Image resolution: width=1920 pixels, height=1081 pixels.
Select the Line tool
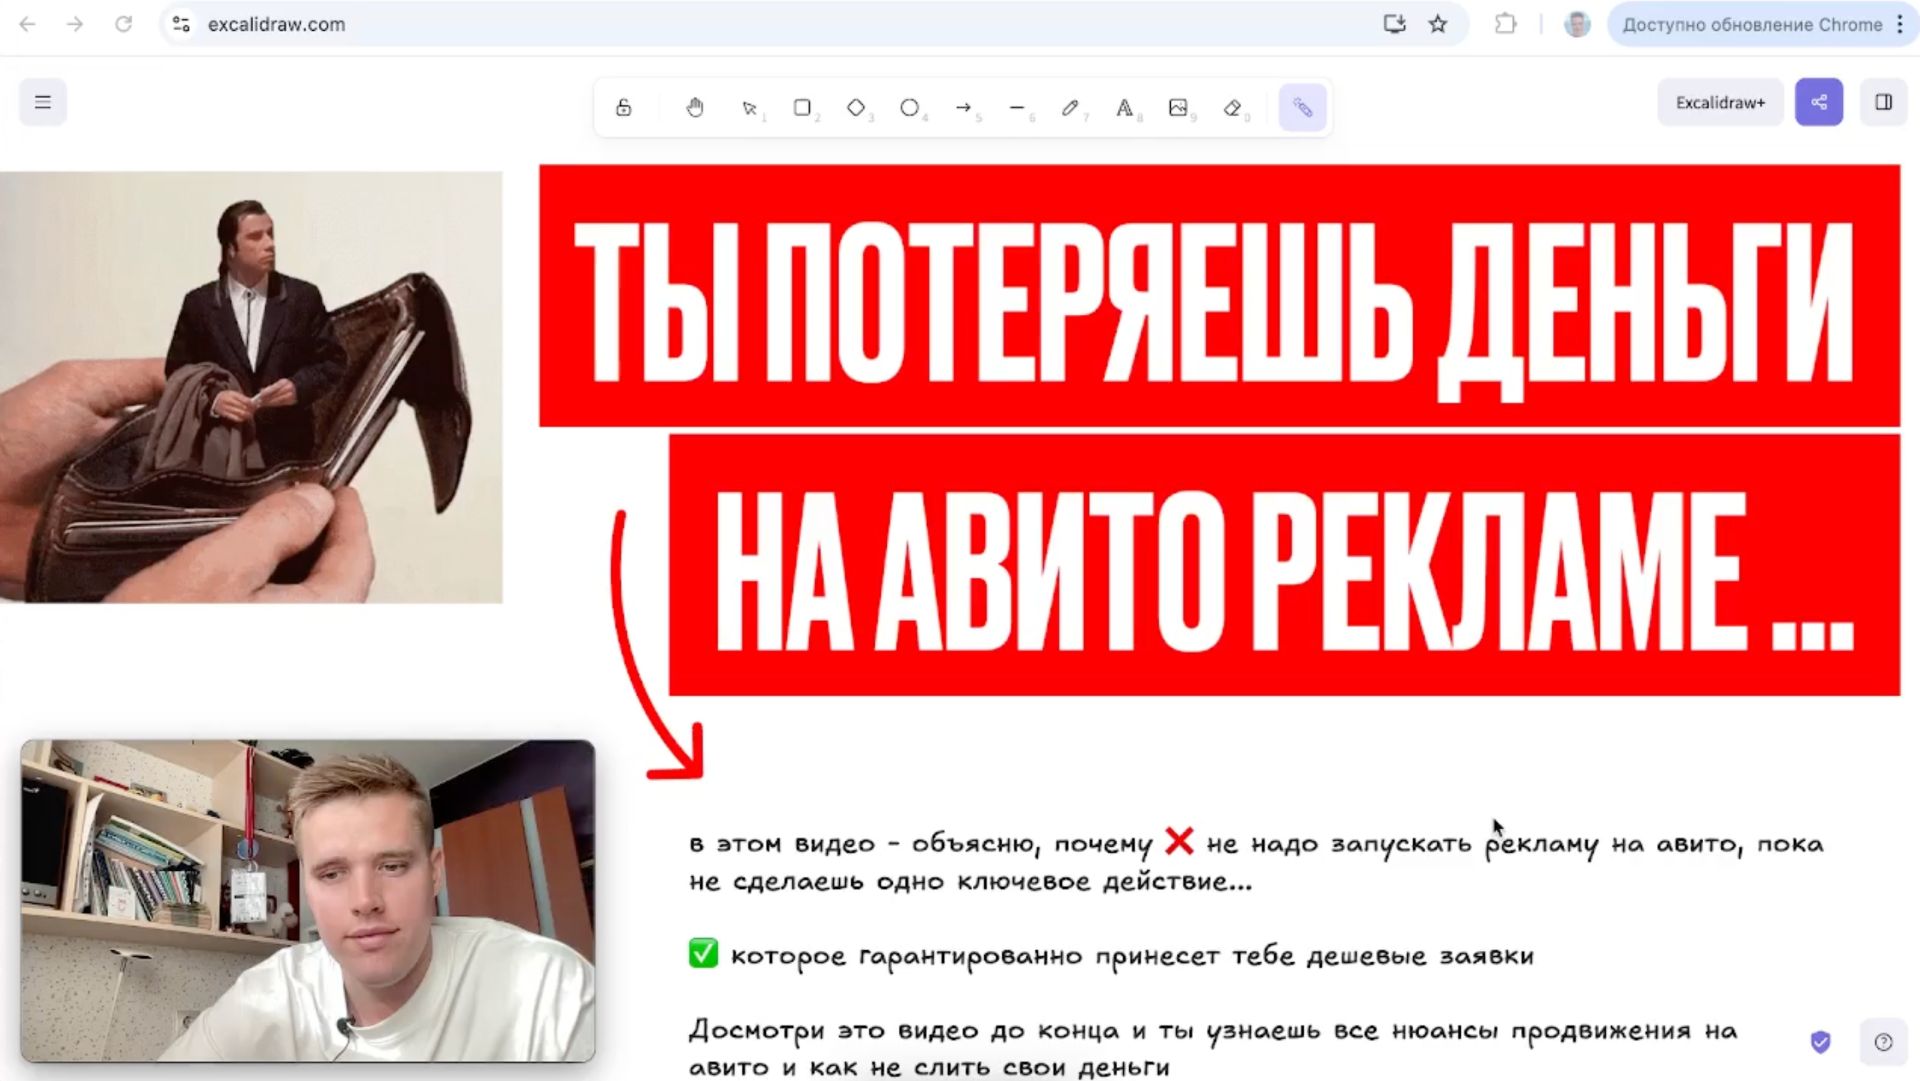coord(1018,107)
